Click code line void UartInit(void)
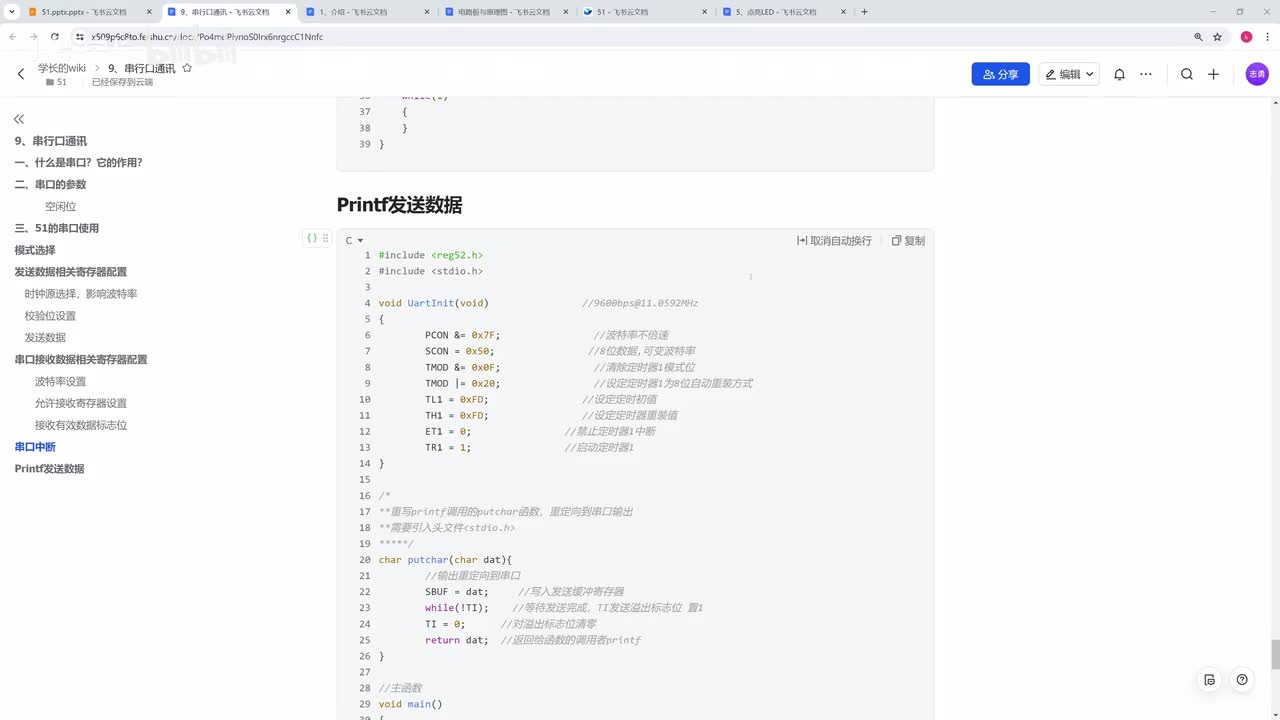This screenshot has height=720, width=1280. pos(433,303)
